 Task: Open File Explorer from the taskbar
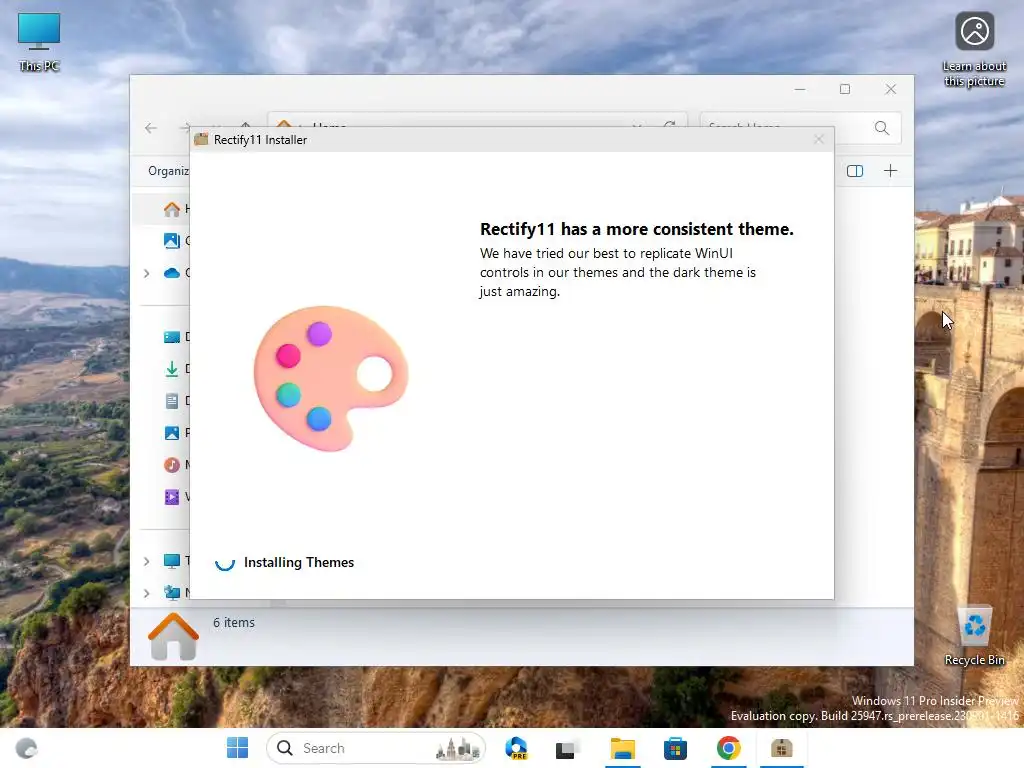pos(622,748)
